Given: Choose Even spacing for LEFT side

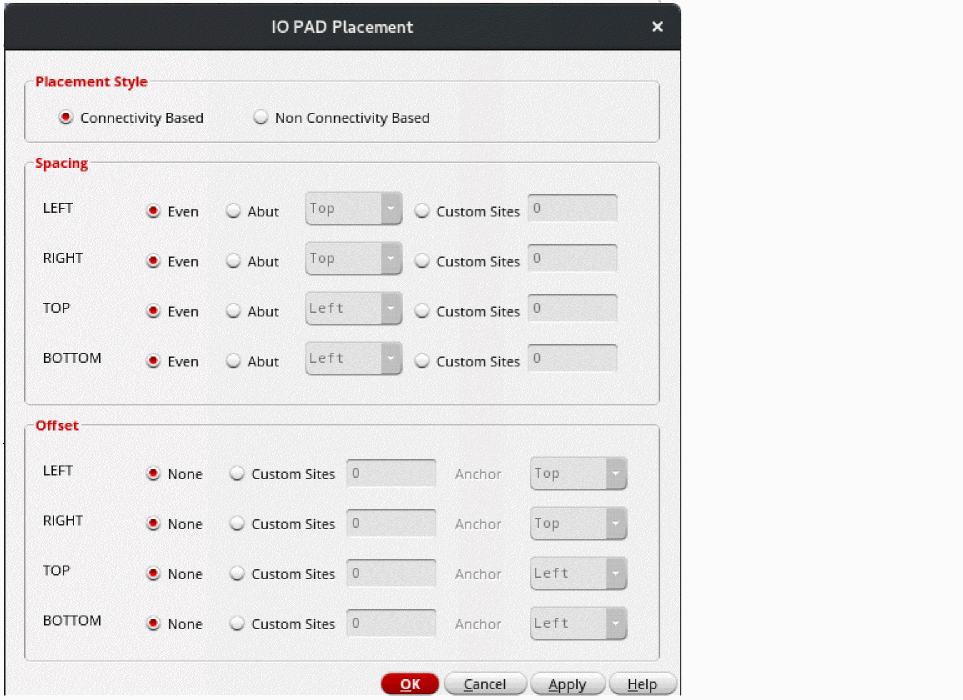Looking at the screenshot, I should click(x=153, y=211).
